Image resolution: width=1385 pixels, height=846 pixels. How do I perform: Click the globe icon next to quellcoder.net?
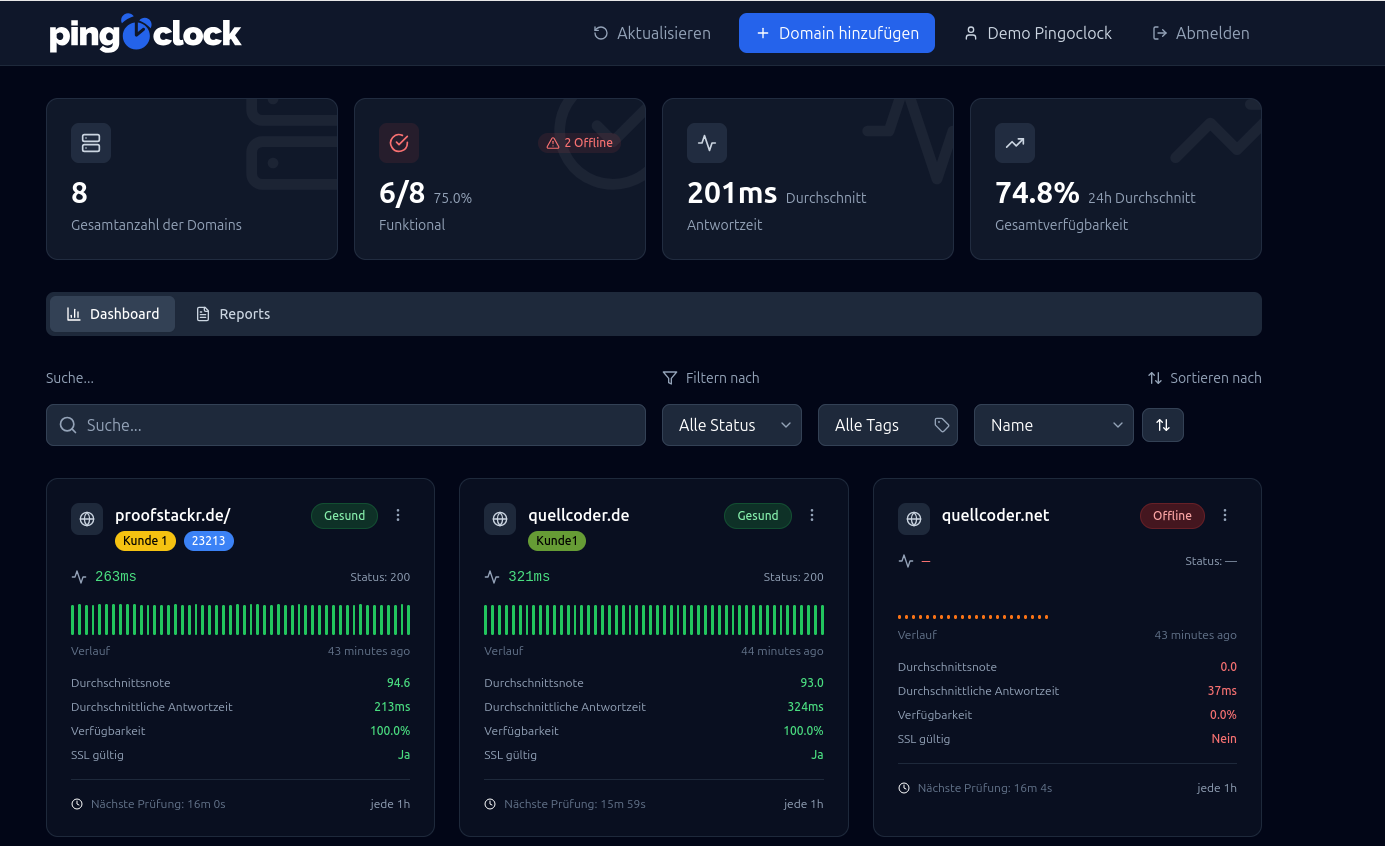coord(913,519)
